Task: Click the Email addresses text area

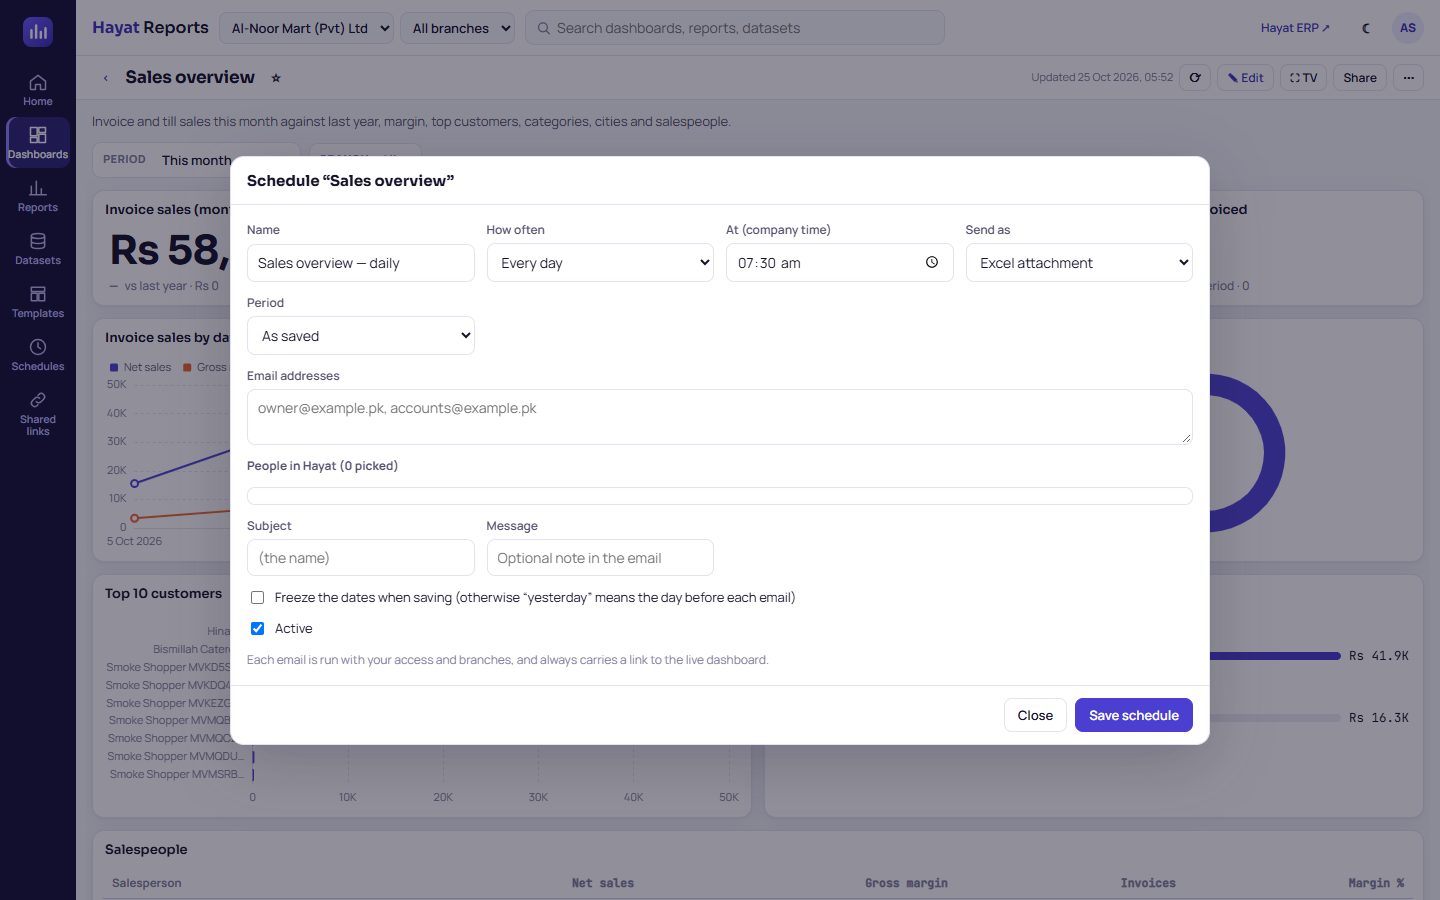Action: tap(719, 417)
